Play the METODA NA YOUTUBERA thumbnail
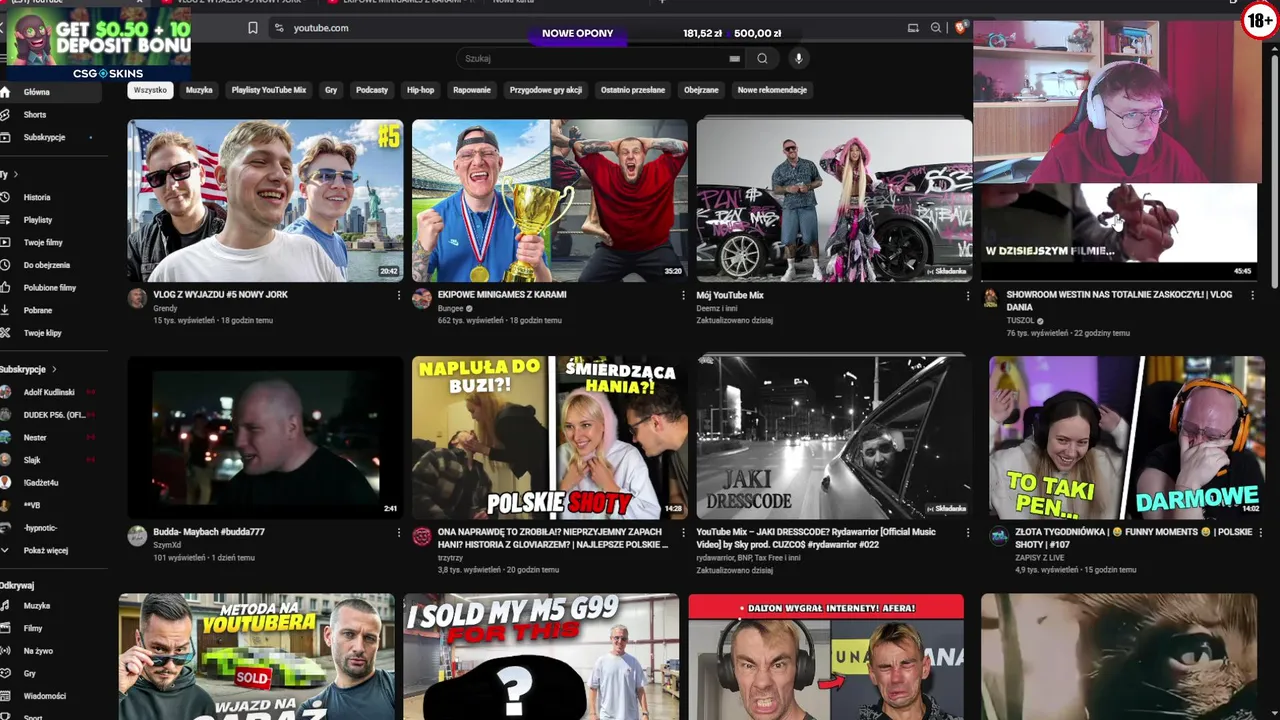Image resolution: width=1280 pixels, height=720 pixels. coord(257,657)
